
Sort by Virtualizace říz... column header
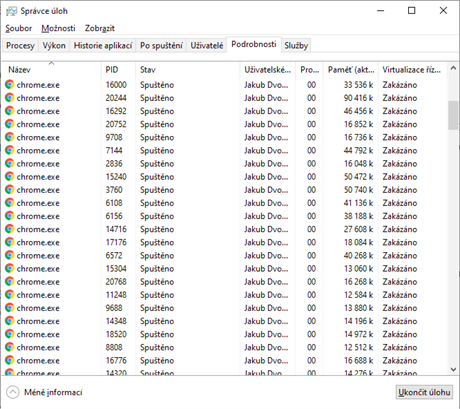[x=412, y=69]
